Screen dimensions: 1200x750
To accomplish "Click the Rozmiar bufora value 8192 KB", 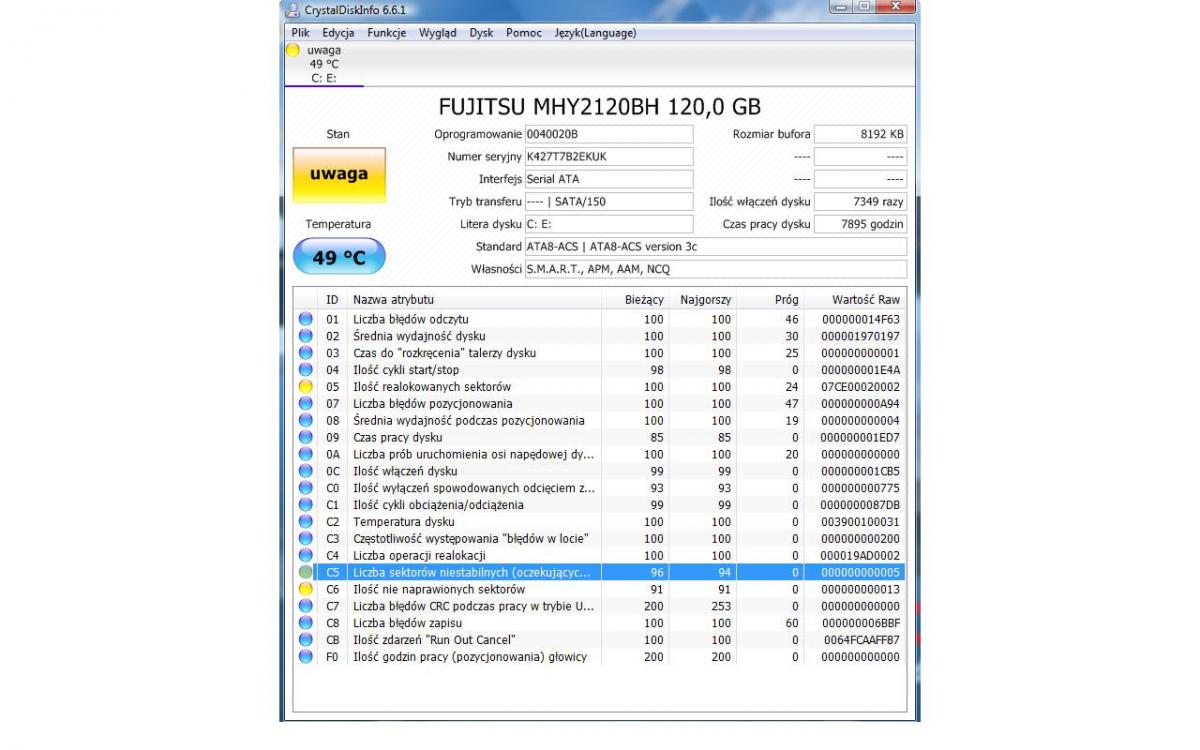I will point(860,134).
